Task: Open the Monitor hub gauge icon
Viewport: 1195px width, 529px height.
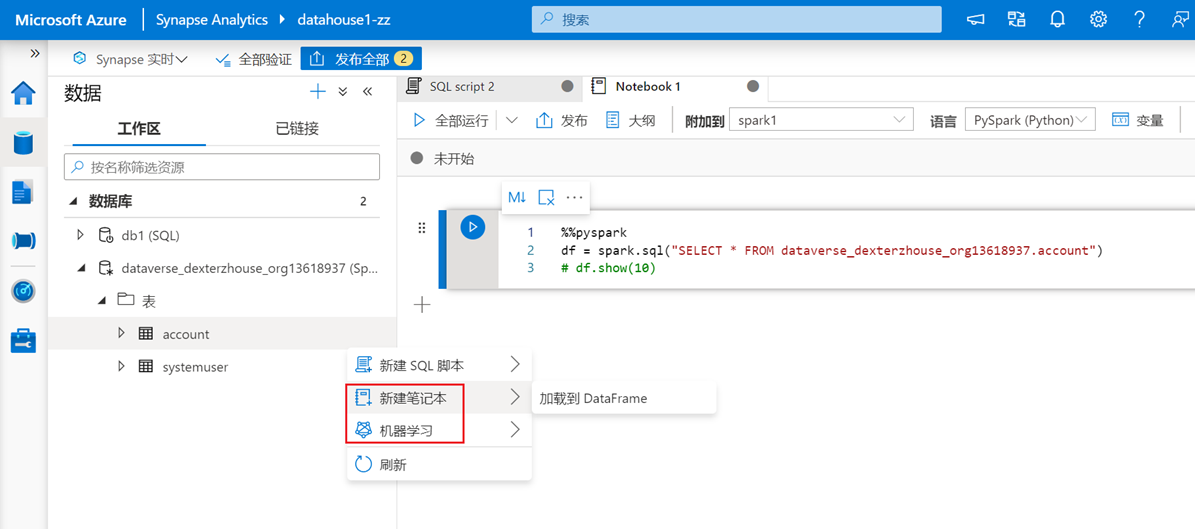Action: 24,291
